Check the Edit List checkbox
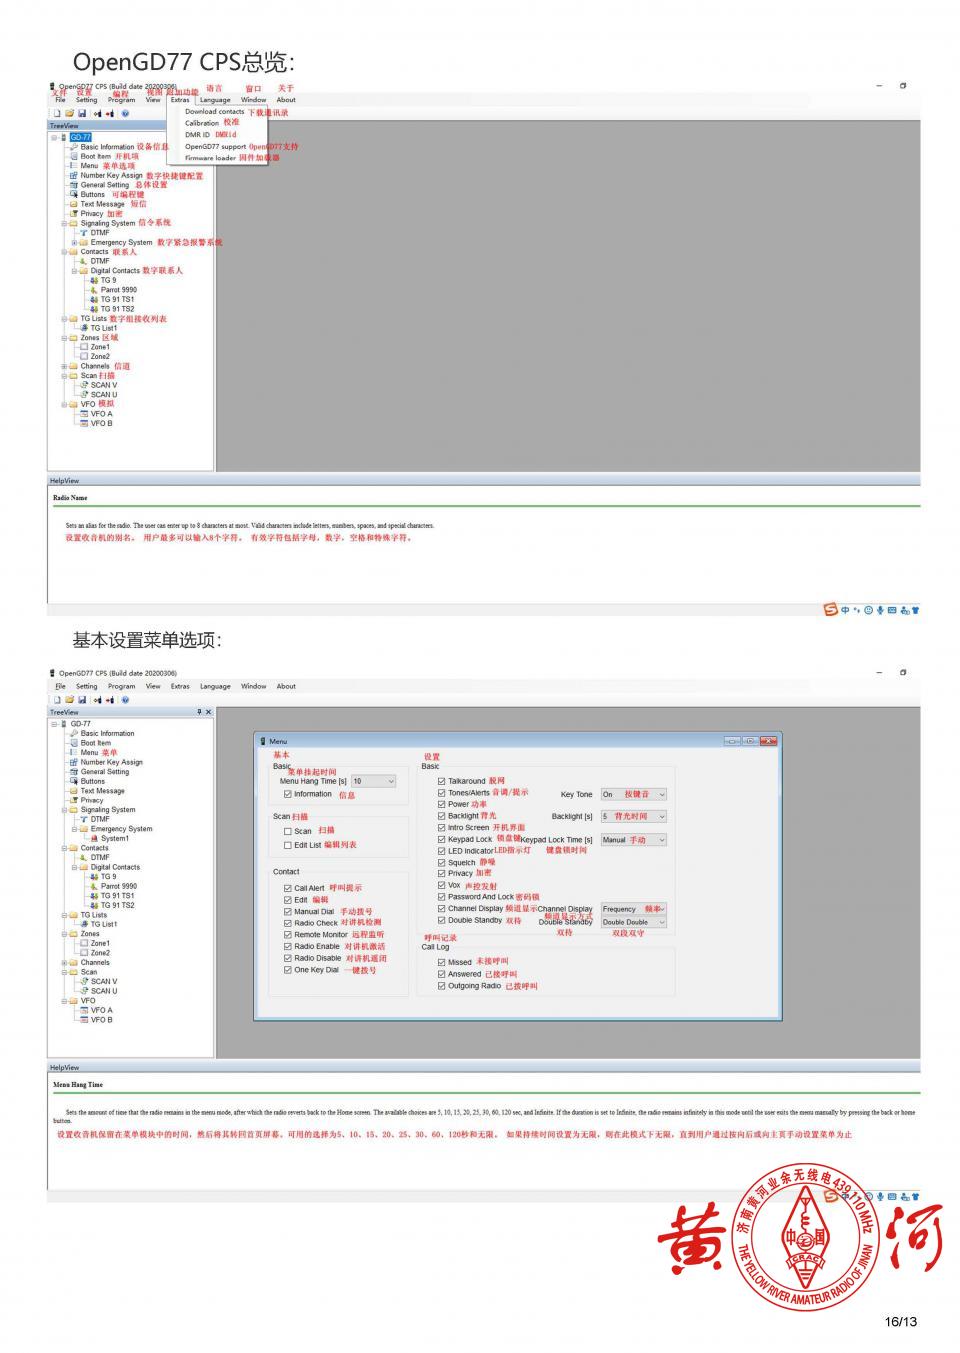Screen dimensions: 960x1353 tap(288, 845)
